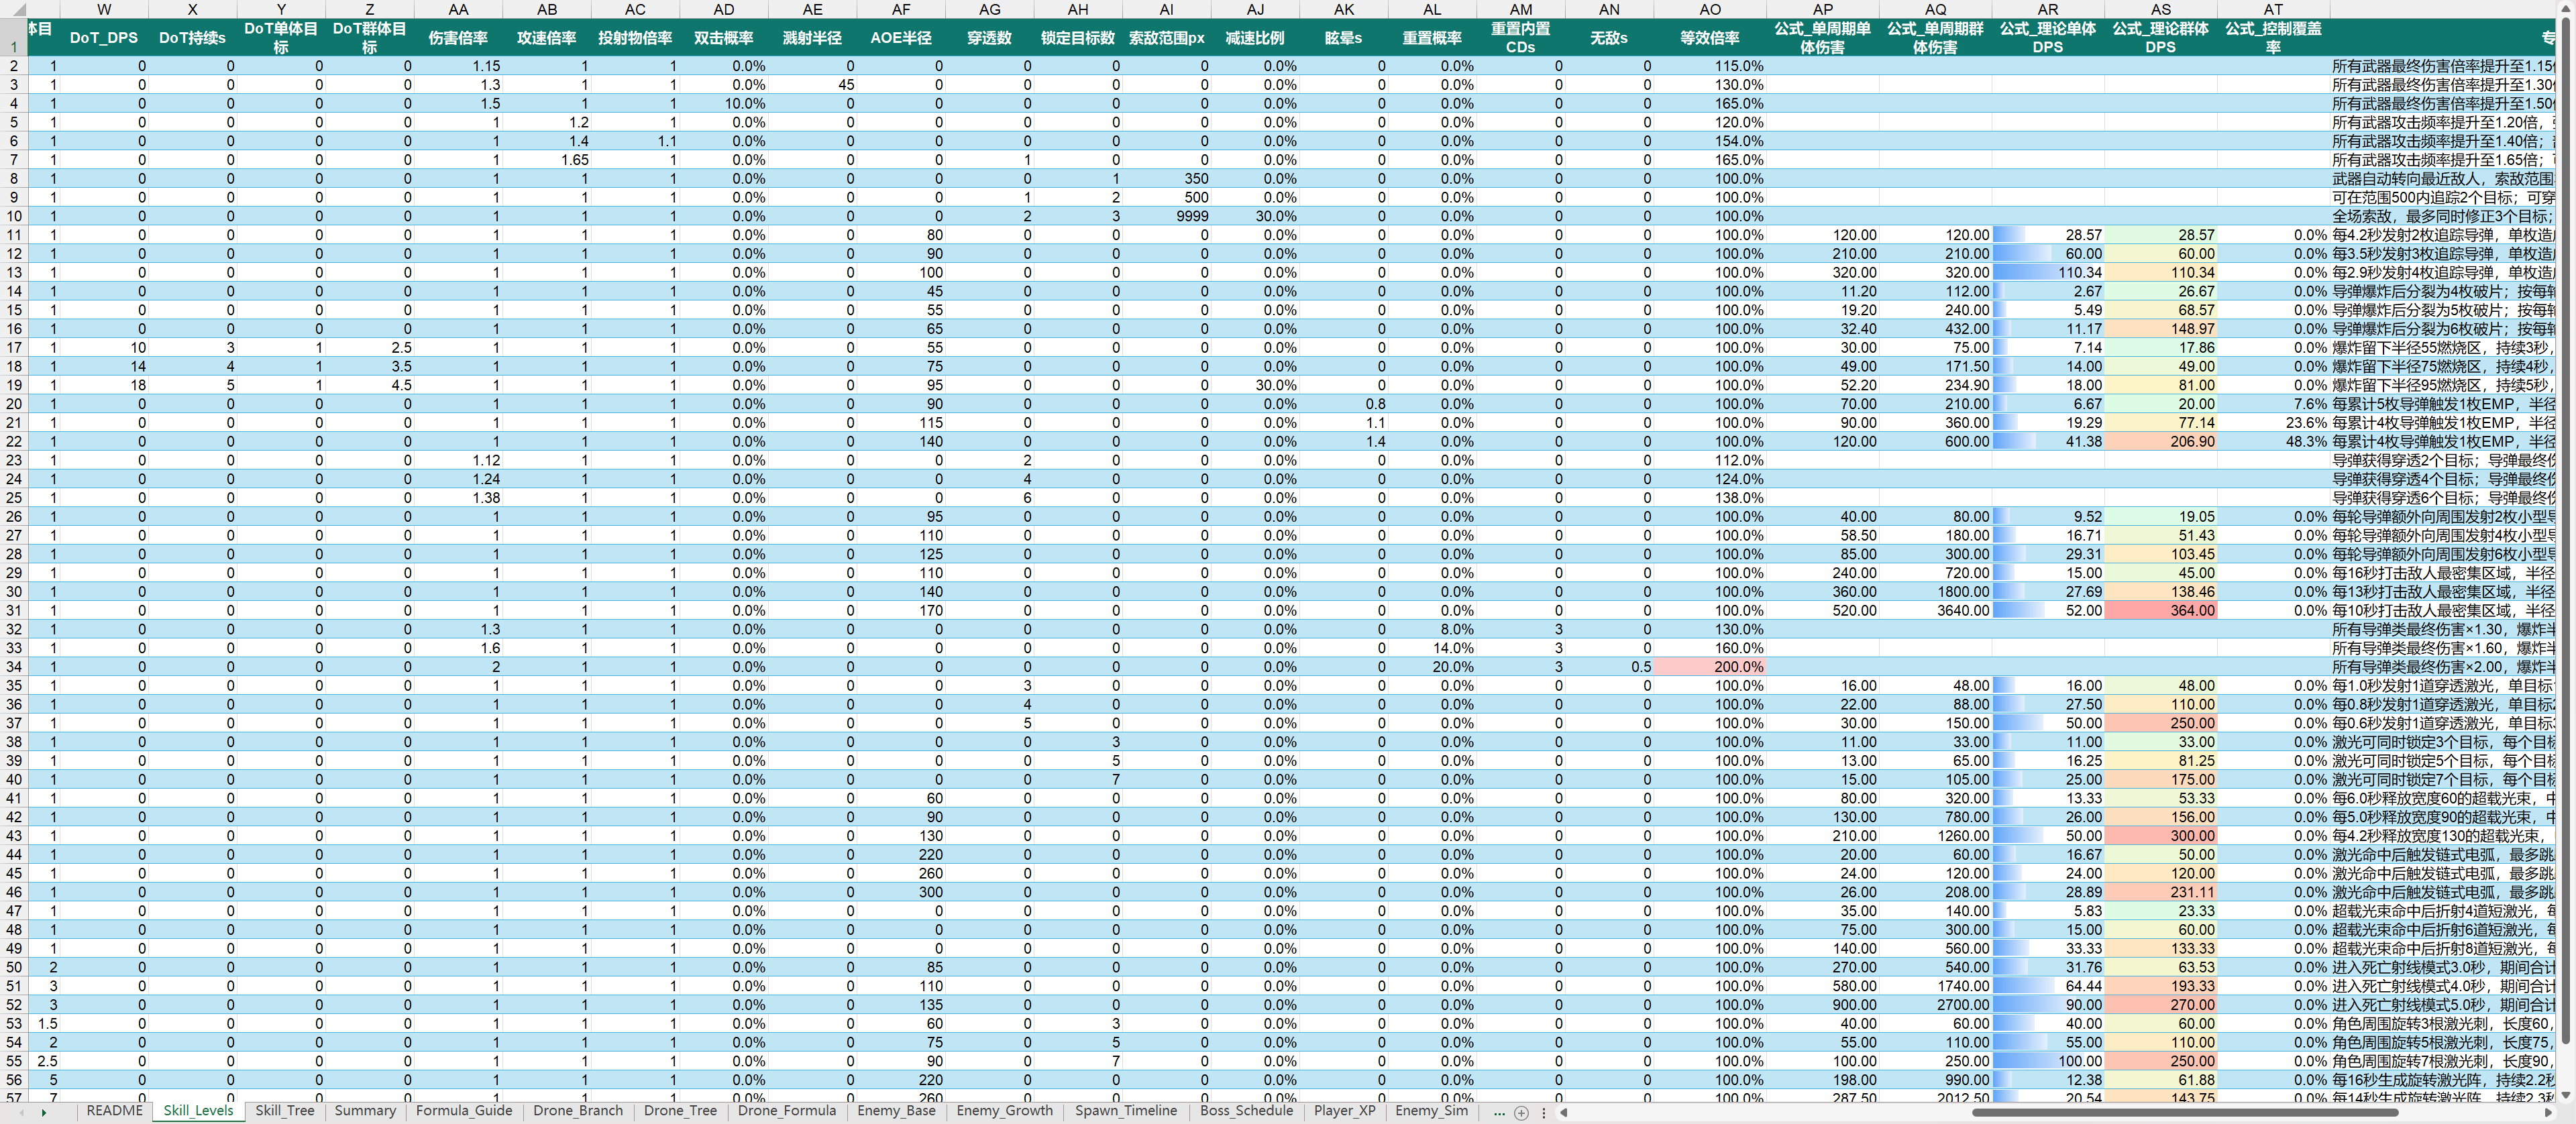Click the 投射物倍率 header cell
2576x1124 pixels.
click(x=635, y=38)
